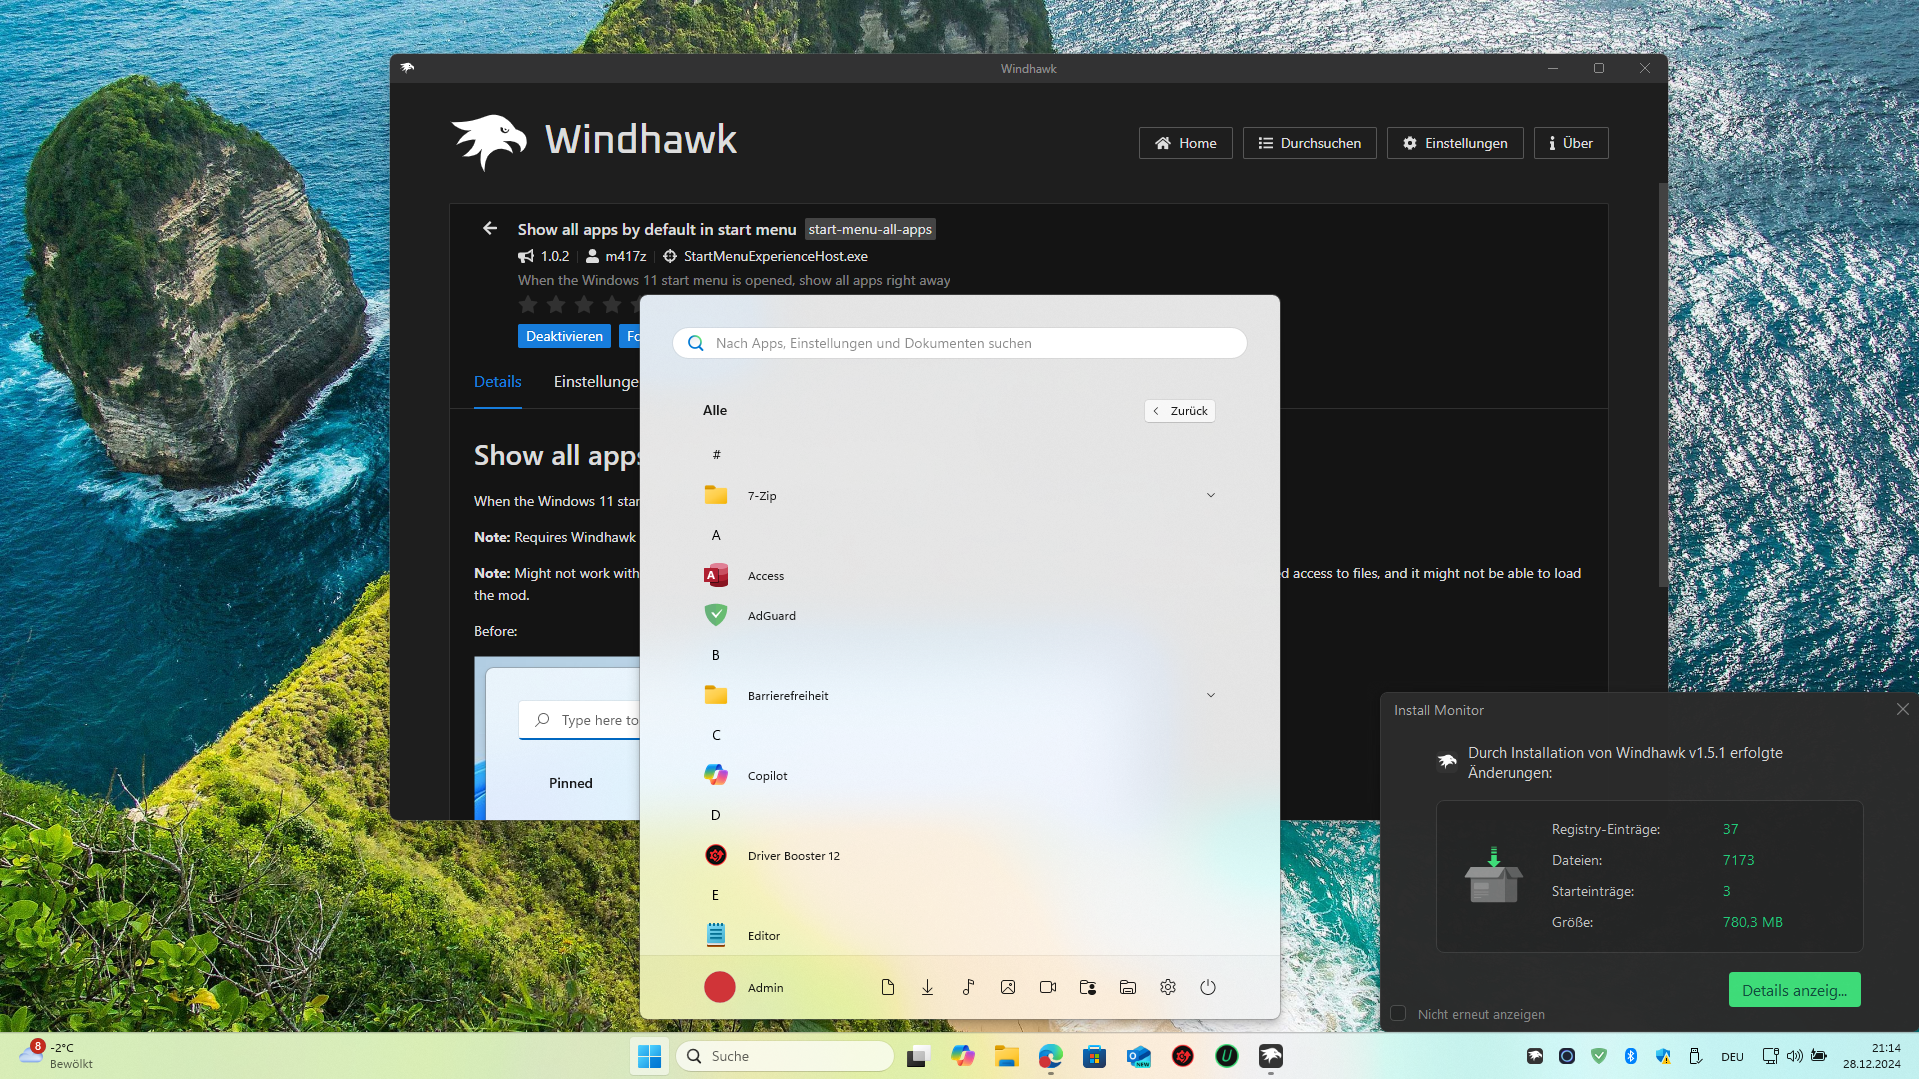1919x1079 pixels.
Task: Click the taskbar Suche search box
Action: (x=785, y=1056)
